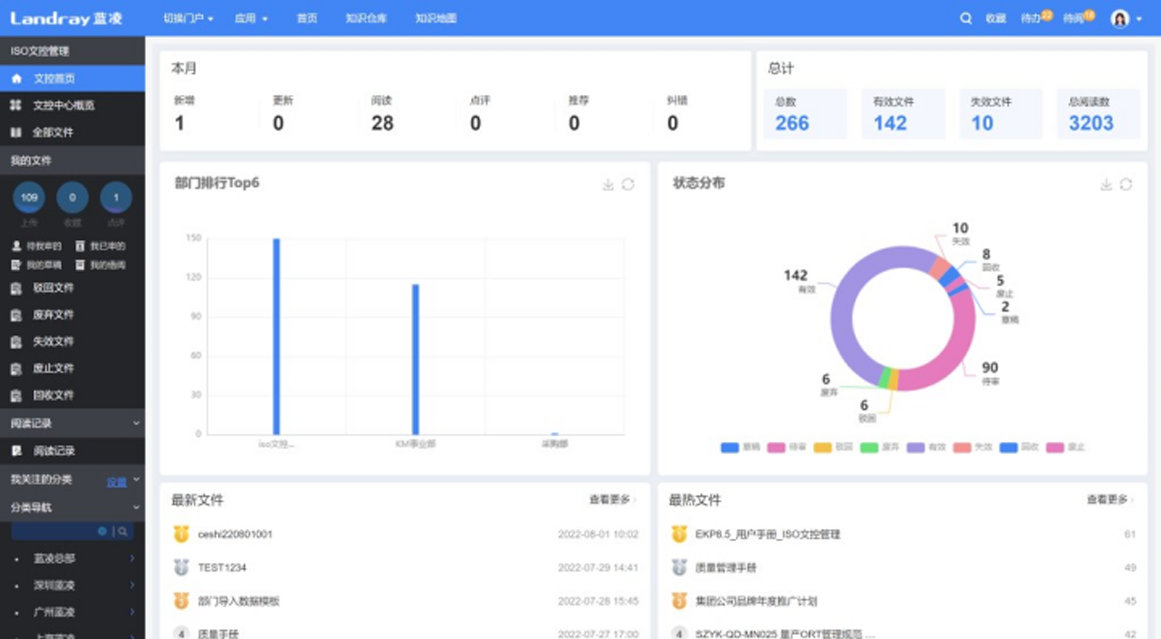The image size is (1161, 639).
Task: Open the file TEST1234 in 最新文件
Action: click(222, 567)
